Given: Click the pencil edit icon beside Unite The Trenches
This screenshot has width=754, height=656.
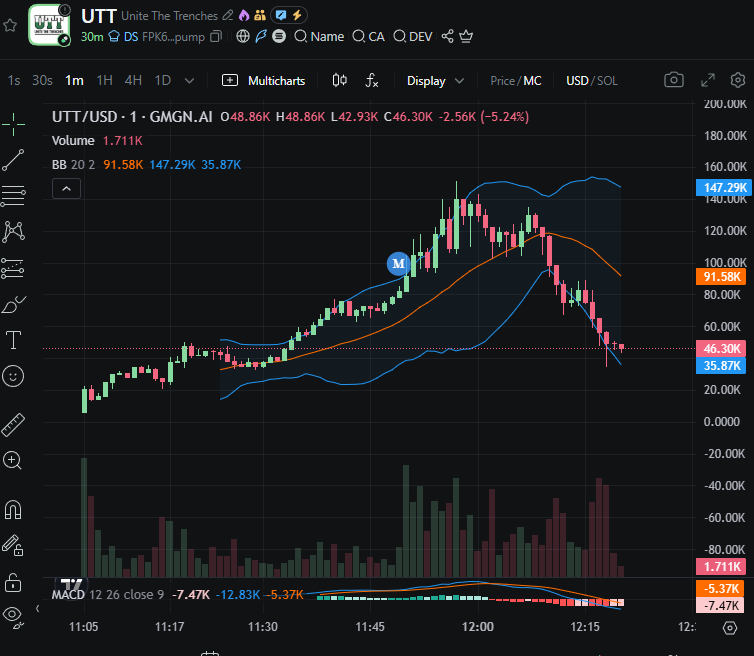Looking at the screenshot, I should click(x=228, y=16).
